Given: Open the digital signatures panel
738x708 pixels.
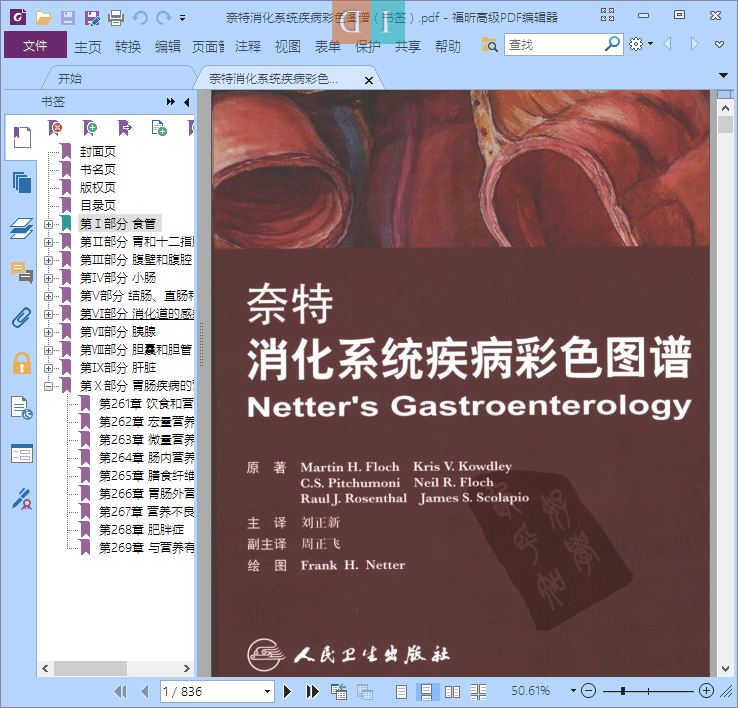Looking at the screenshot, I should (x=22, y=499).
